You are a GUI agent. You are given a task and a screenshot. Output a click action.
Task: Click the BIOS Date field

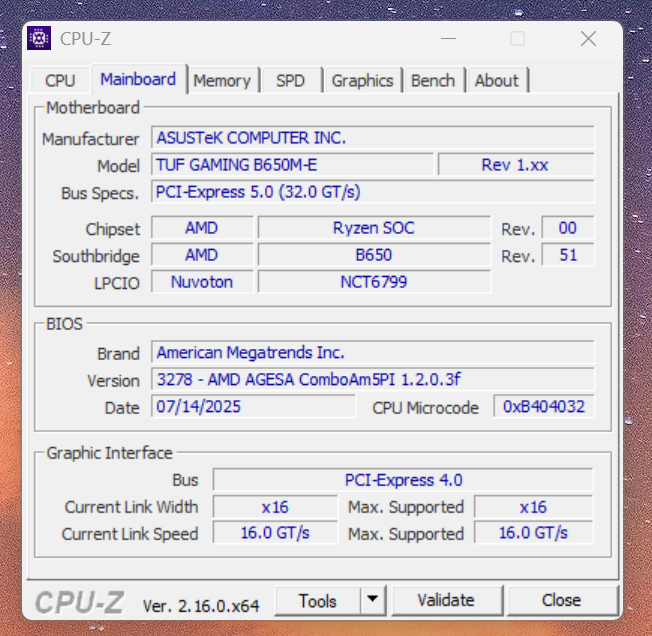(253, 407)
